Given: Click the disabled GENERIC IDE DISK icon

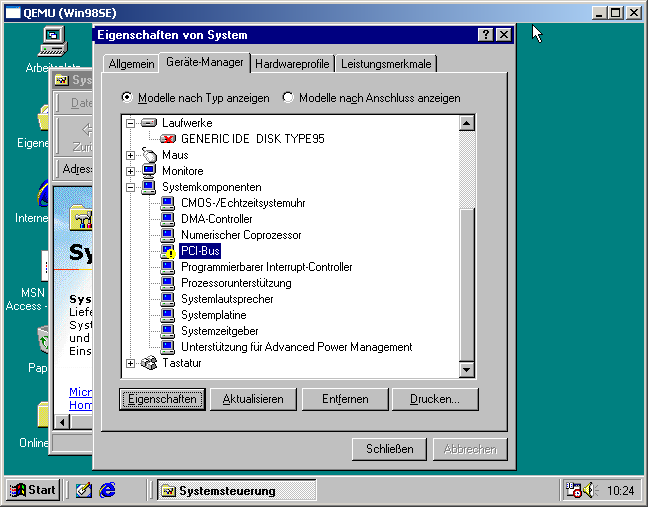Looking at the screenshot, I should click(x=168, y=139).
